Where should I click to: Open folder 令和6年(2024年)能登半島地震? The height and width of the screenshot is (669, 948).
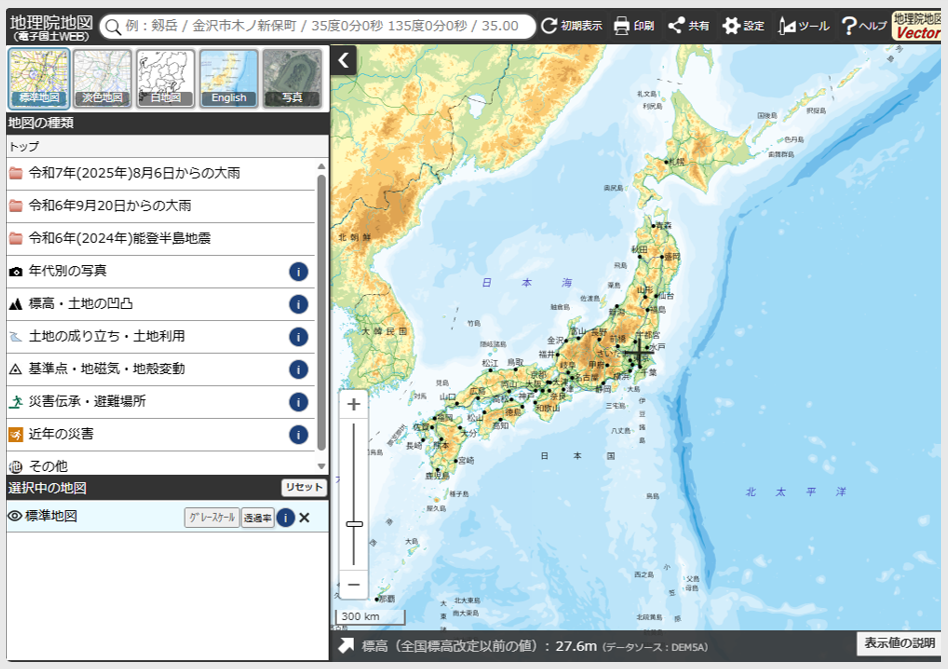point(161,239)
